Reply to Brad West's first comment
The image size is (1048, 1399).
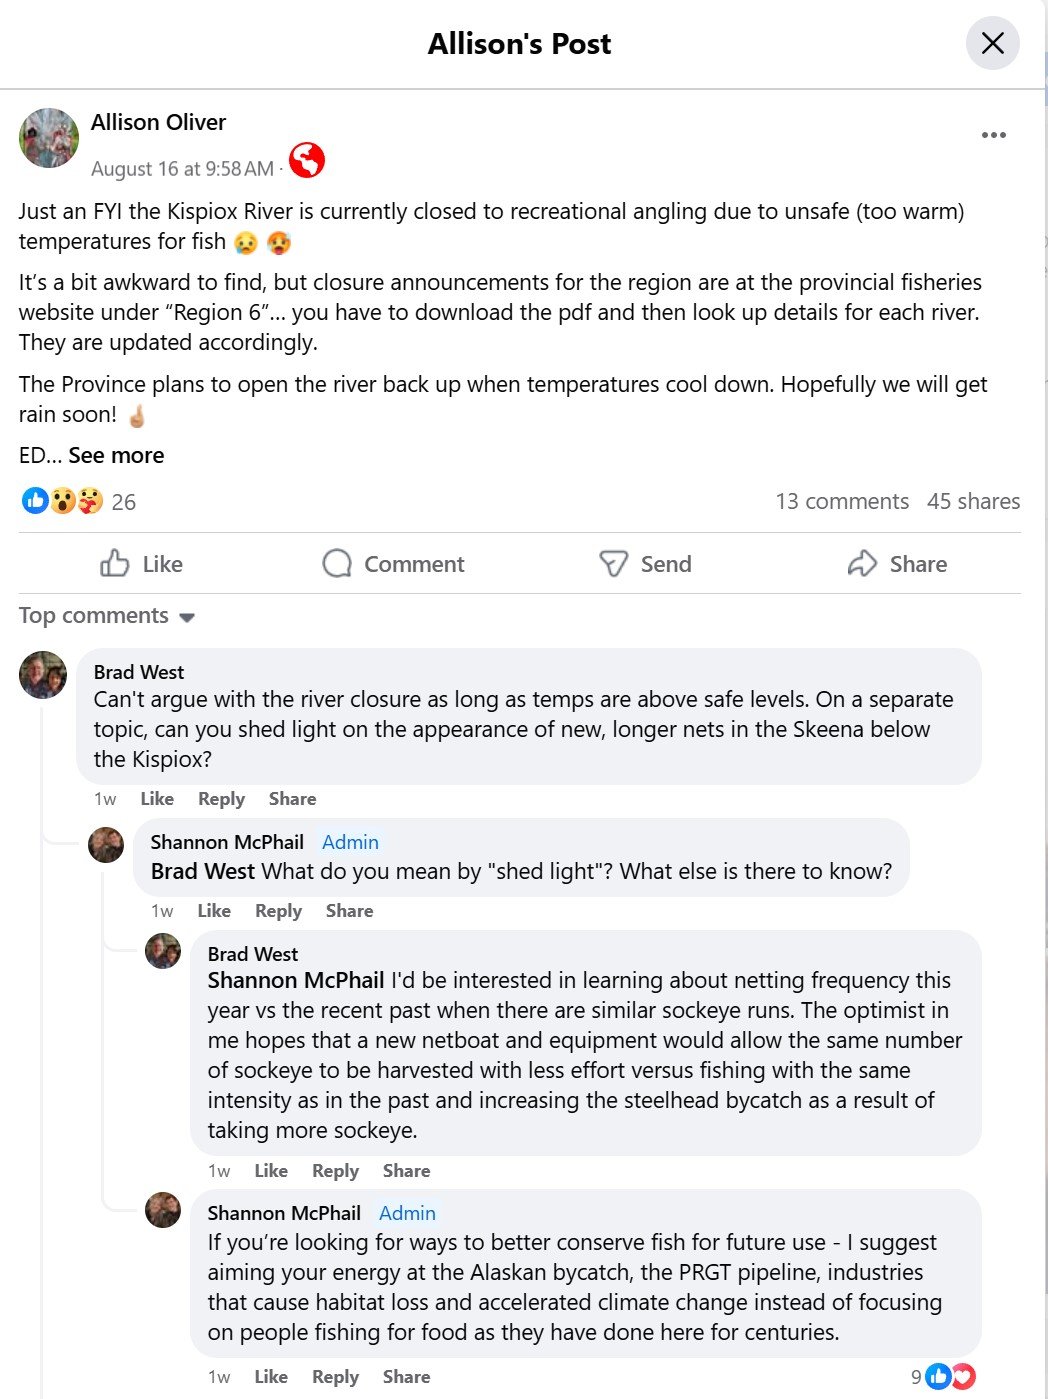click(x=221, y=799)
